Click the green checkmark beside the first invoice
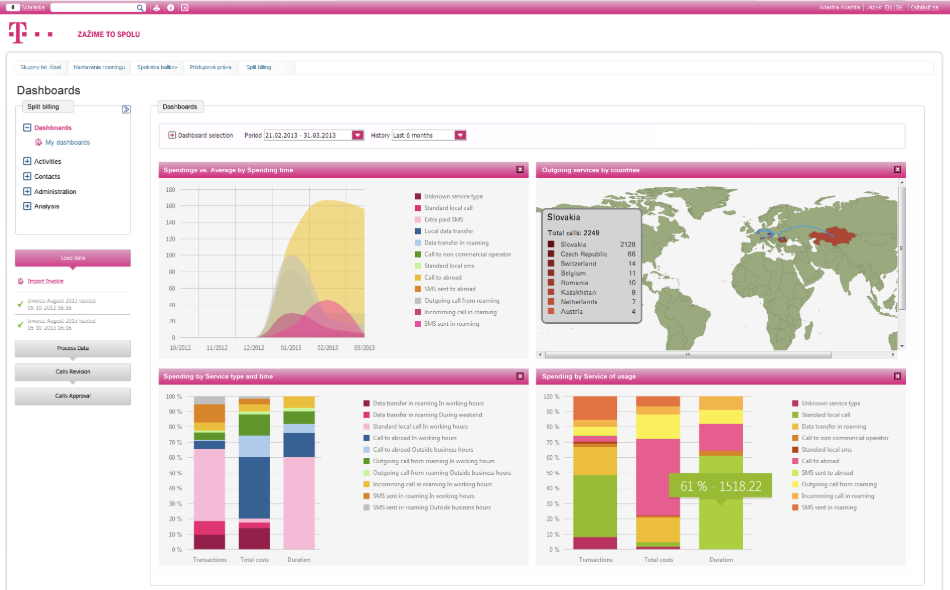Screen dimensions: 950x590 (x=21, y=304)
